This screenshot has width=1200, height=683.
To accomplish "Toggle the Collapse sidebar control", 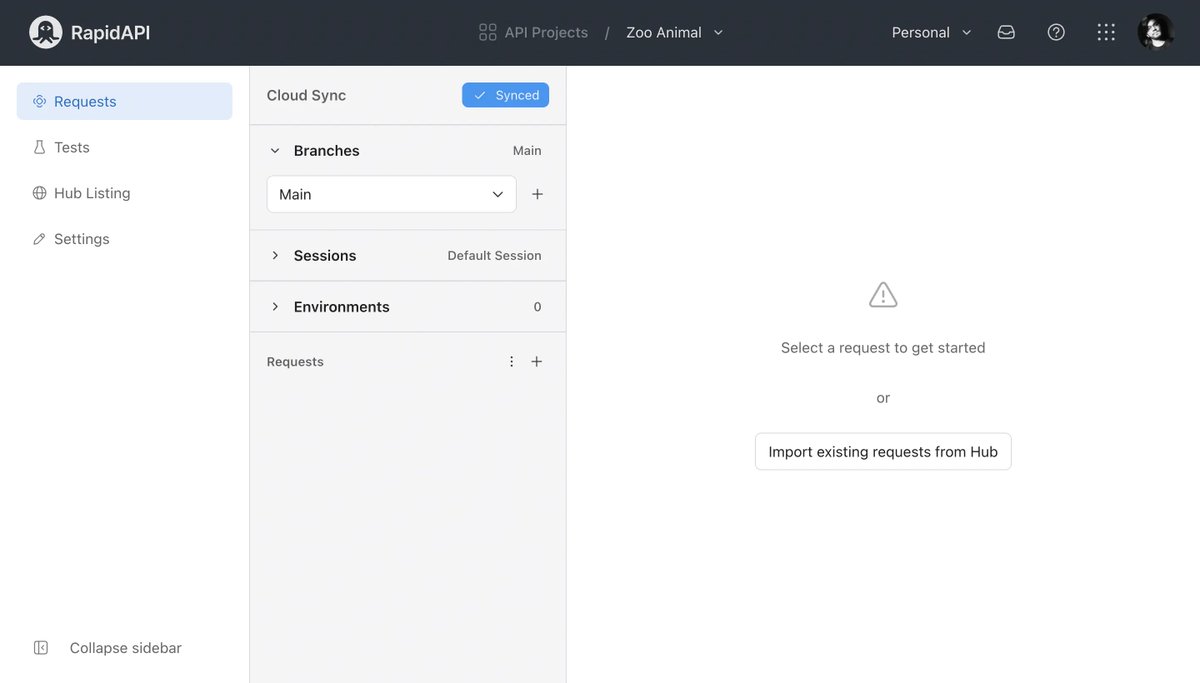I will pos(40,647).
